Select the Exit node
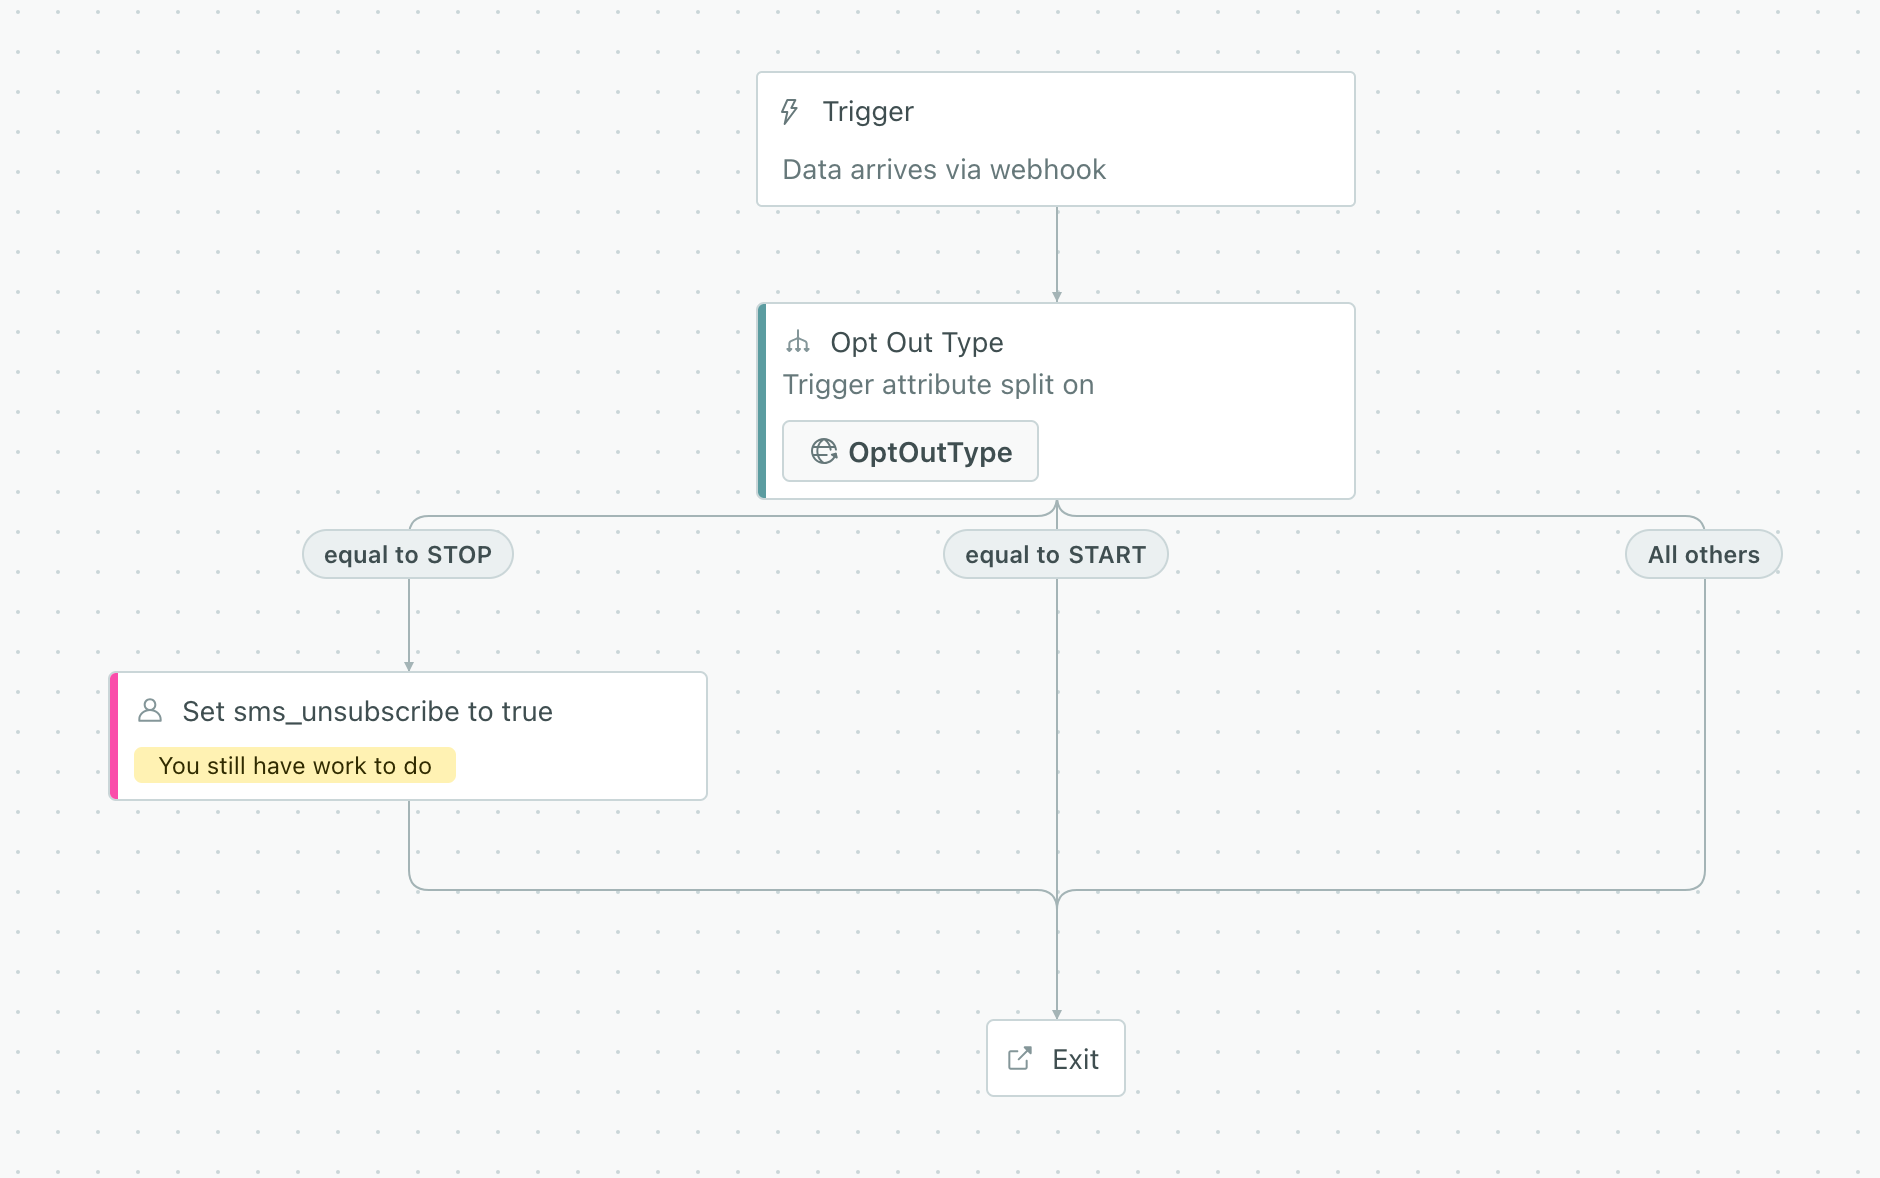This screenshot has height=1178, width=1880. click(x=1056, y=1058)
